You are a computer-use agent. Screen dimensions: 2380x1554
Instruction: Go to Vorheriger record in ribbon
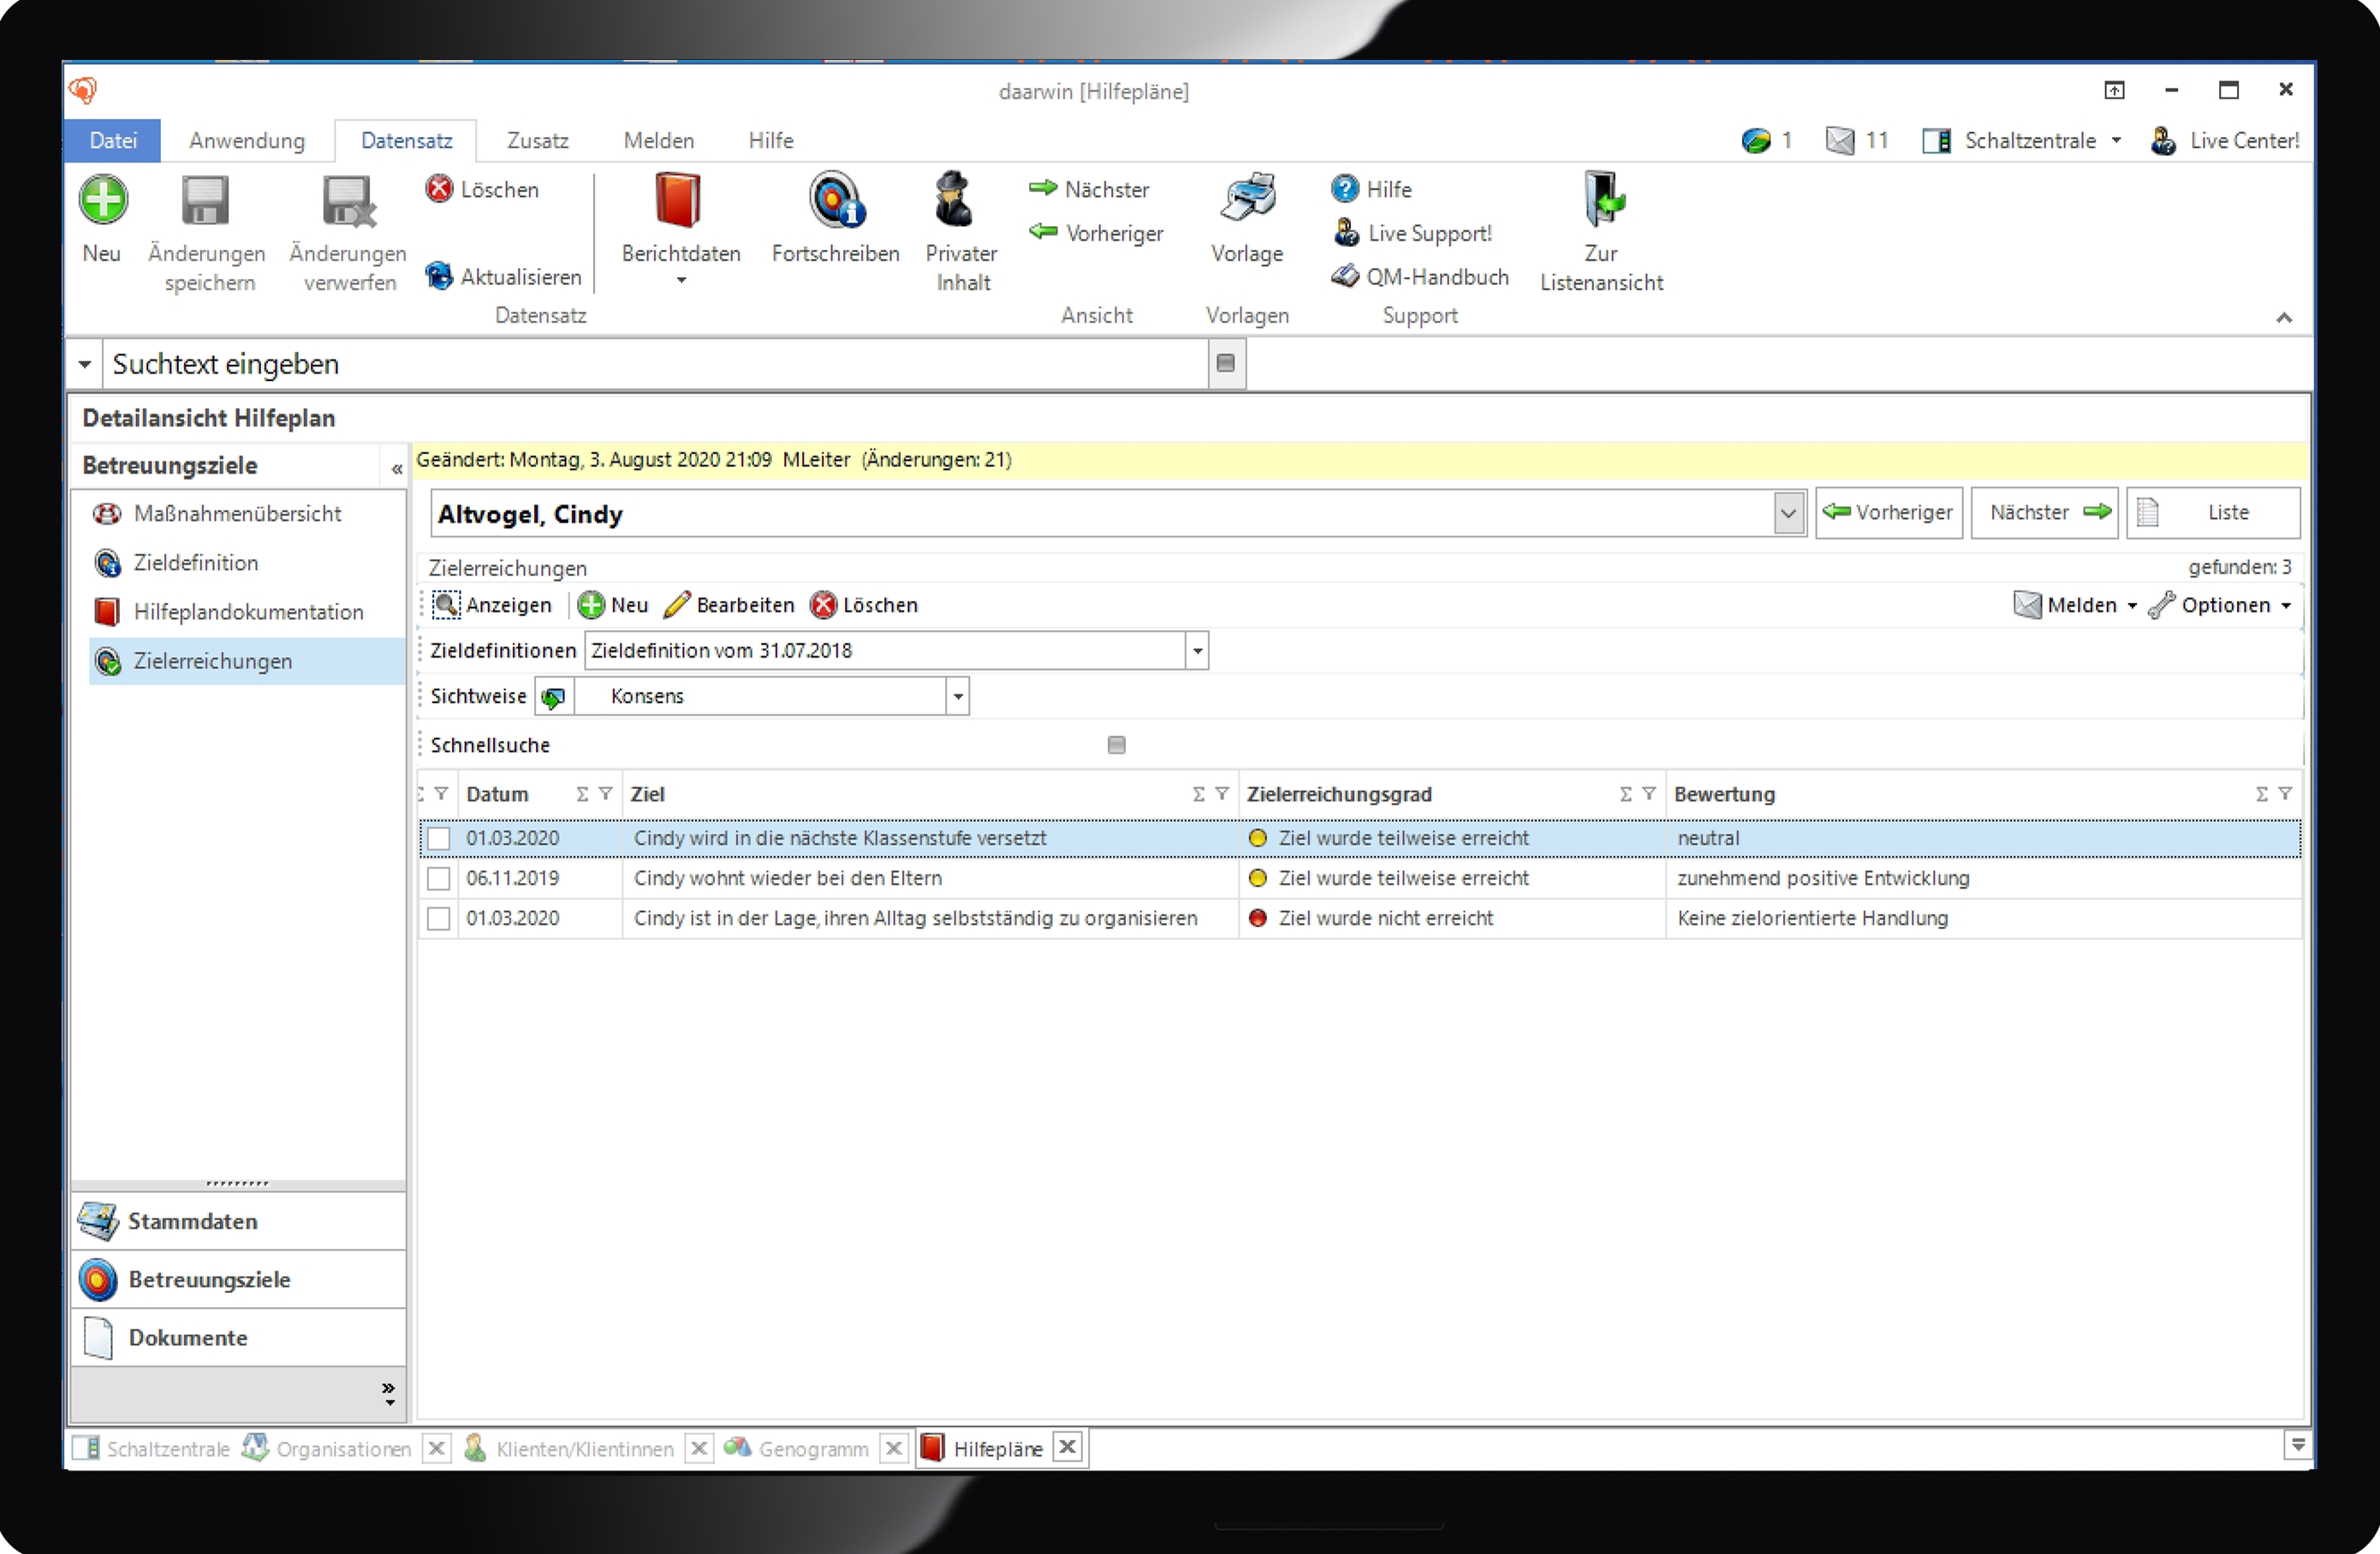(1096, 233)
